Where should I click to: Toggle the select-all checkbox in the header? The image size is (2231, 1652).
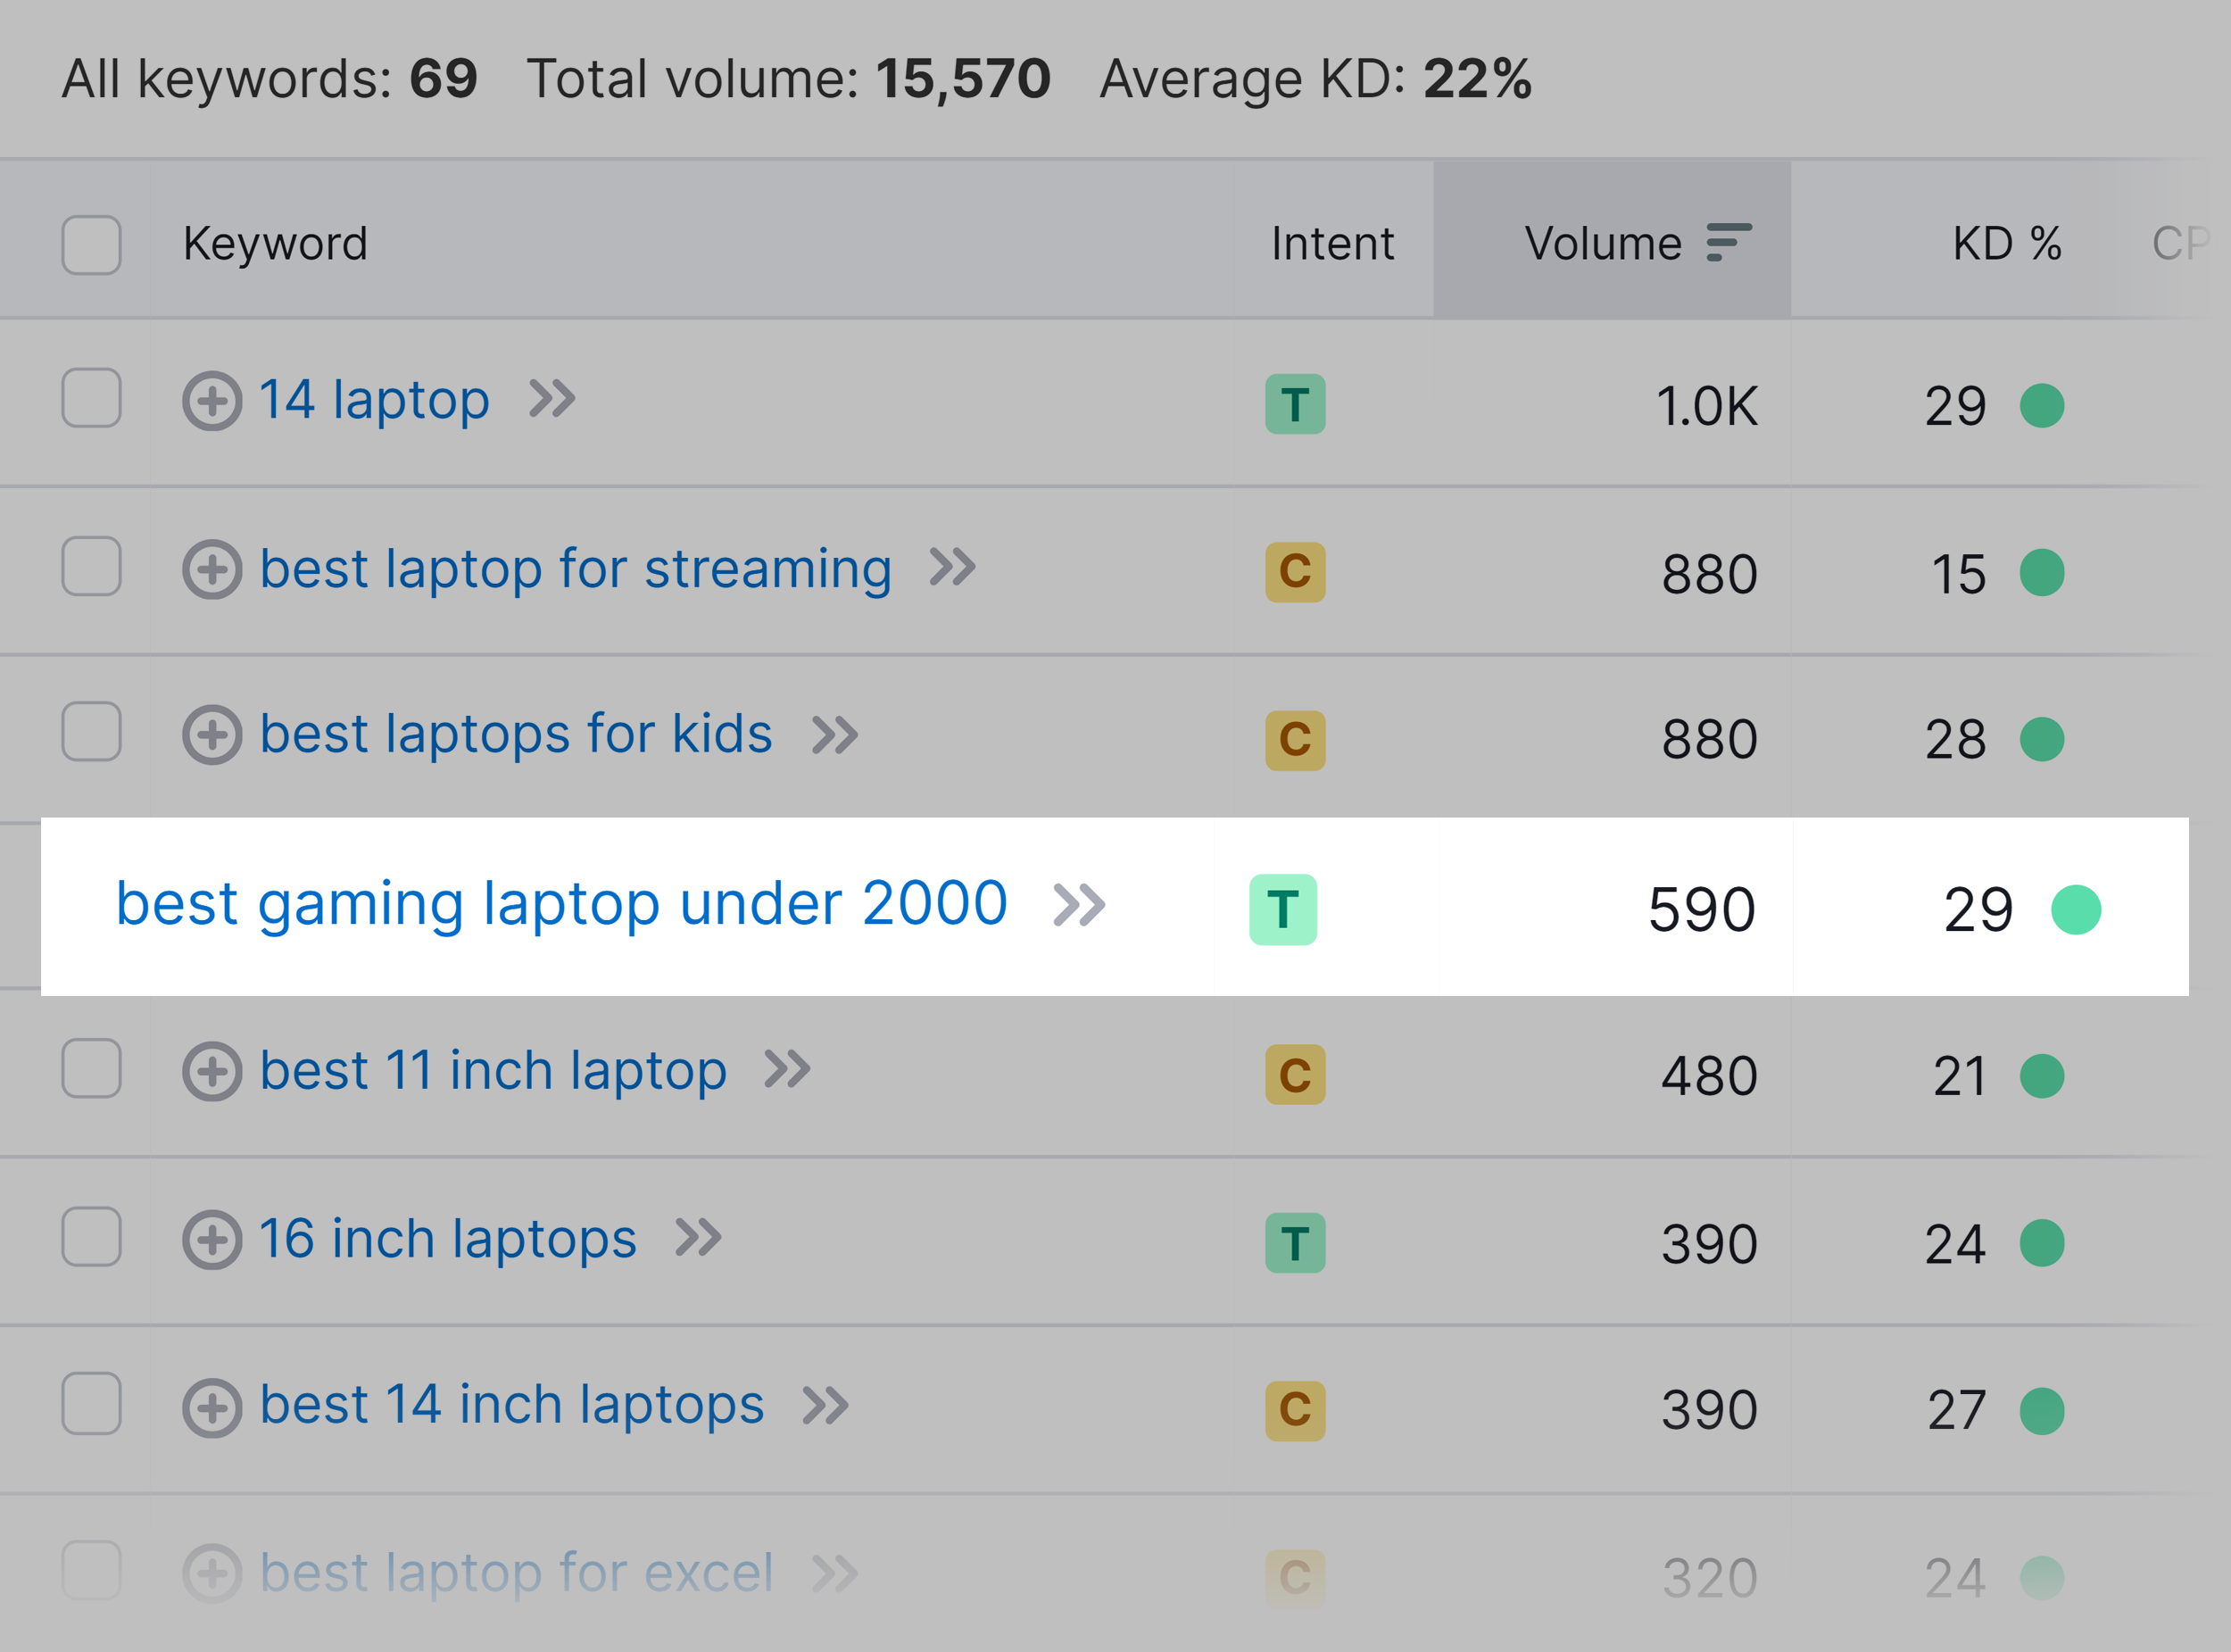coord(90,241)
